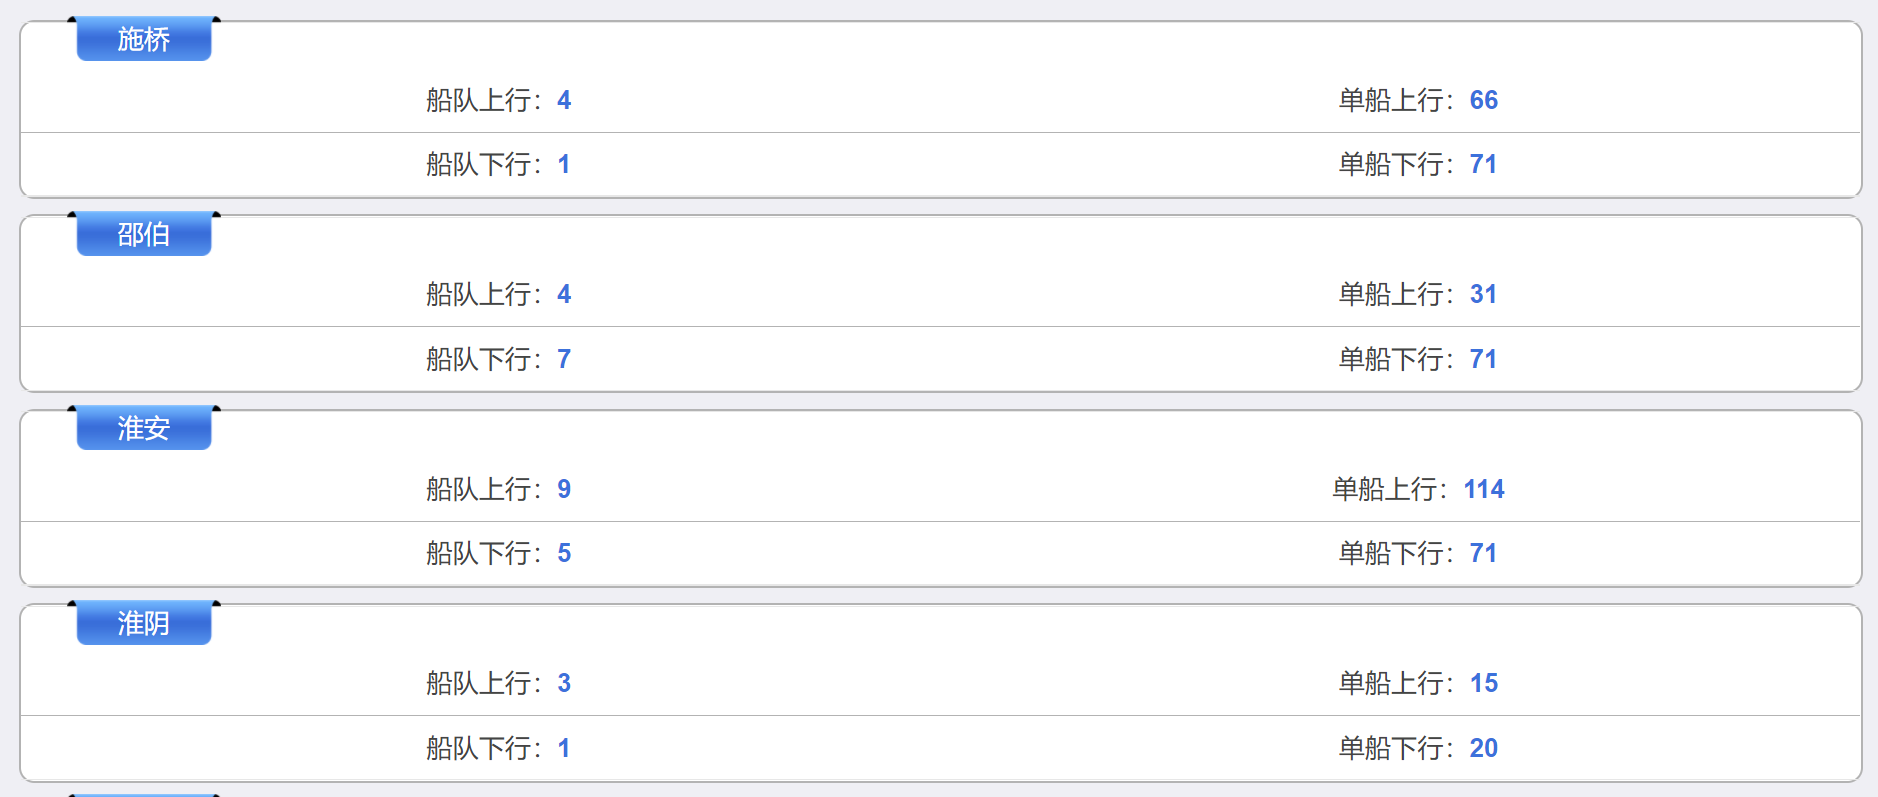The height and width of the screenshot is (797, 1878).
Task: Click 邵伯 单船下行 count 71
Action: point(1484,359)
